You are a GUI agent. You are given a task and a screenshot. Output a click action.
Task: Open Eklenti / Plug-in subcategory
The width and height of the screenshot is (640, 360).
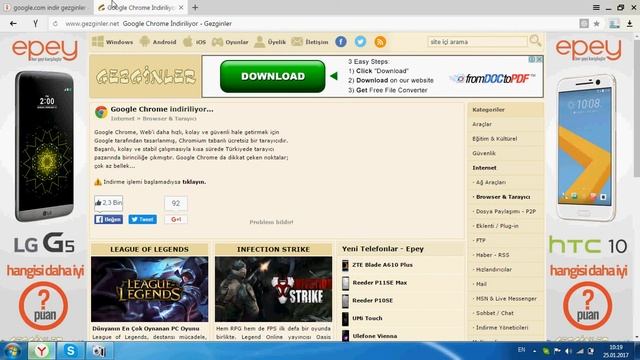497,226
